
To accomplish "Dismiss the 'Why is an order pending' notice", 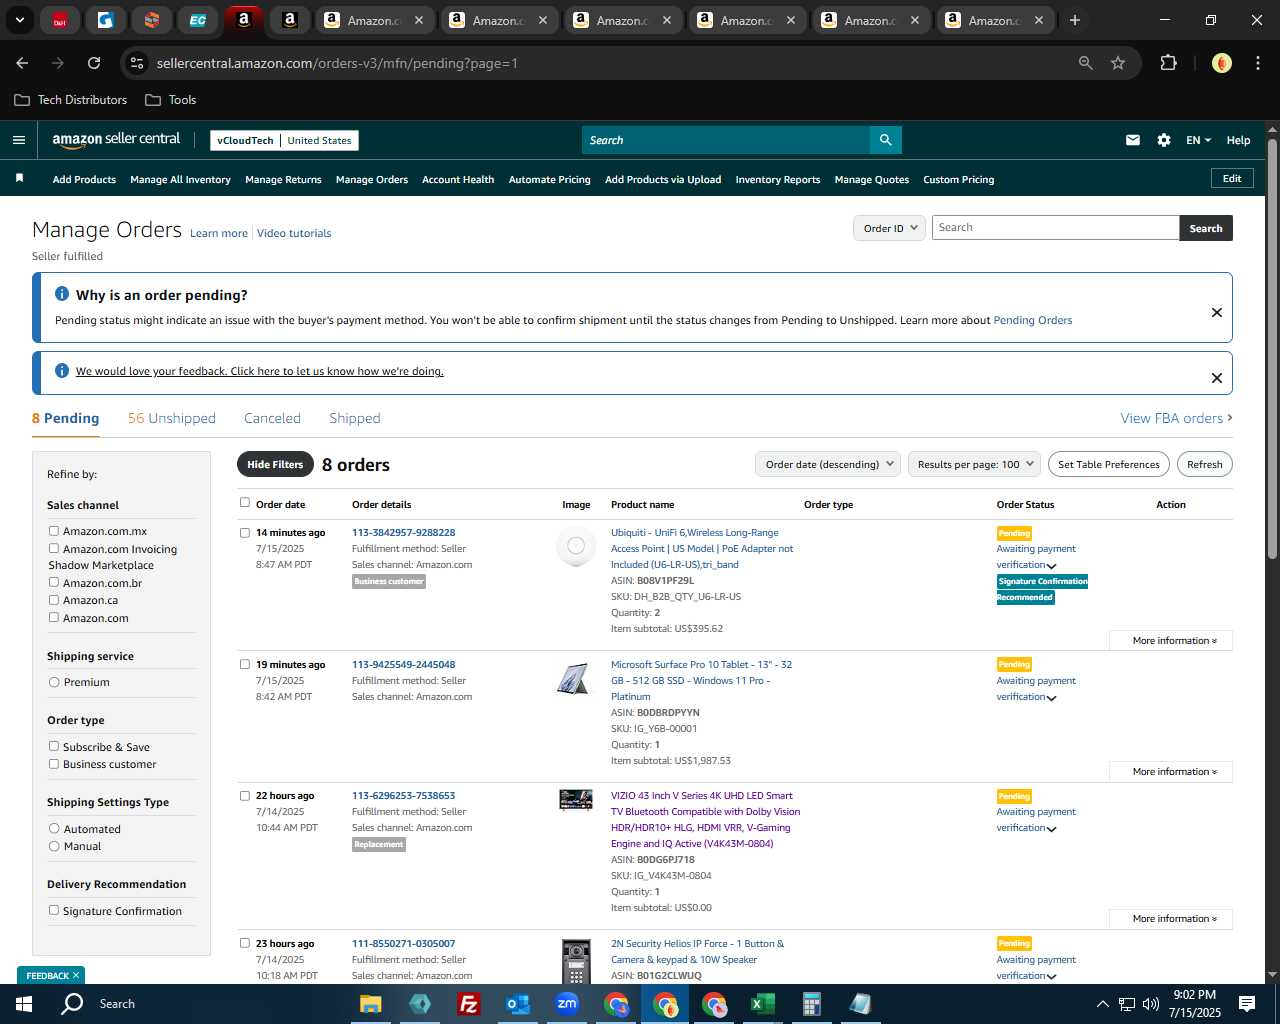I will click(x=1217, y=312).
